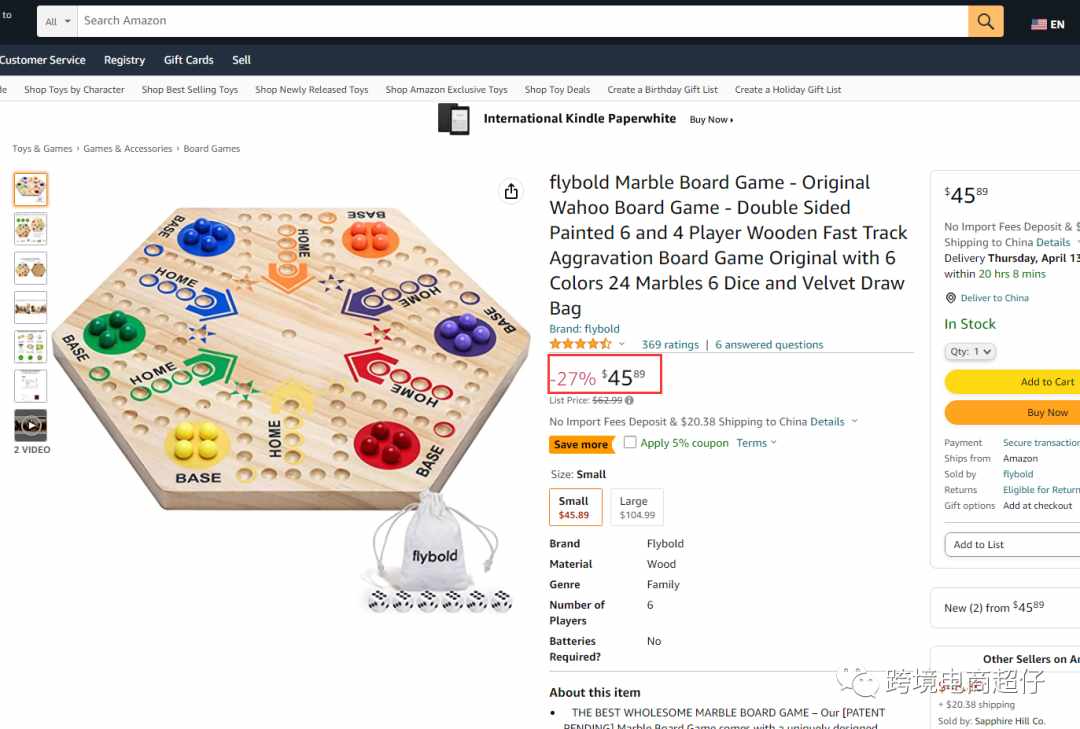The height and width of the screenshot is (729, 1080).
Task: Click the orange search magnifier button
Action: point(985,21)
